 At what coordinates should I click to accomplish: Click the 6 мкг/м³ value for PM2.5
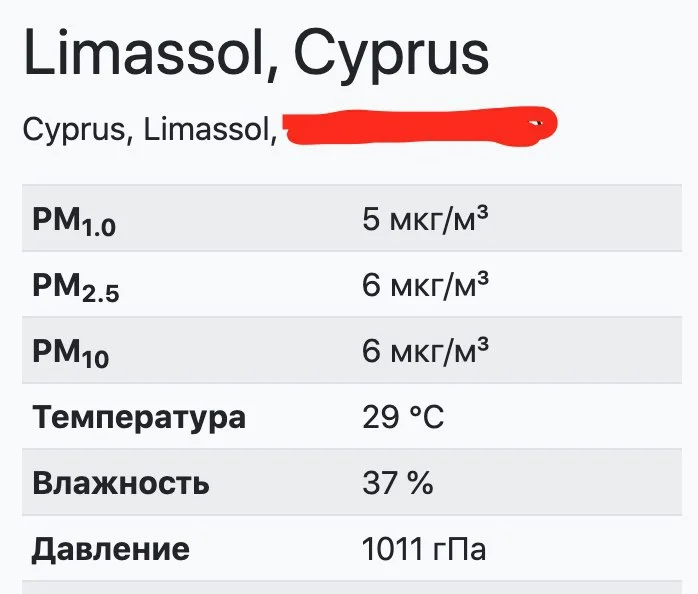pyautogui.click(x=425, y=284)
